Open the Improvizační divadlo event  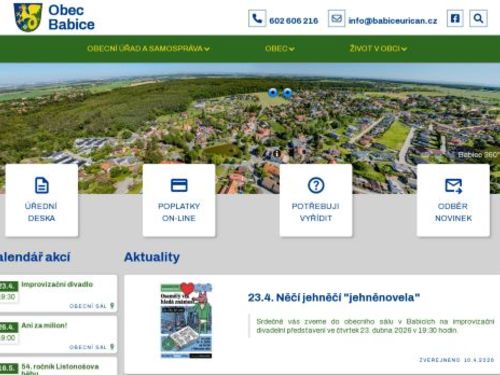pyautogui.click(x=57, y=284)
